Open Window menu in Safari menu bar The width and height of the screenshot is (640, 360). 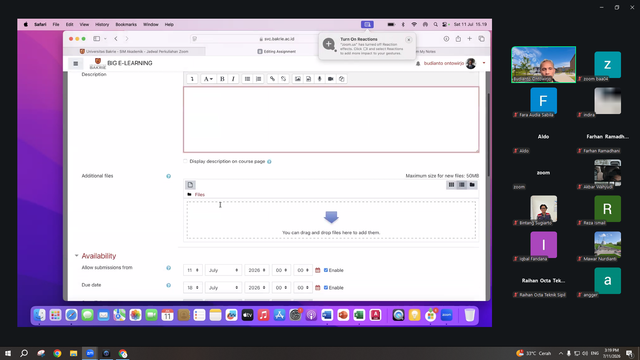coord(151,24)
